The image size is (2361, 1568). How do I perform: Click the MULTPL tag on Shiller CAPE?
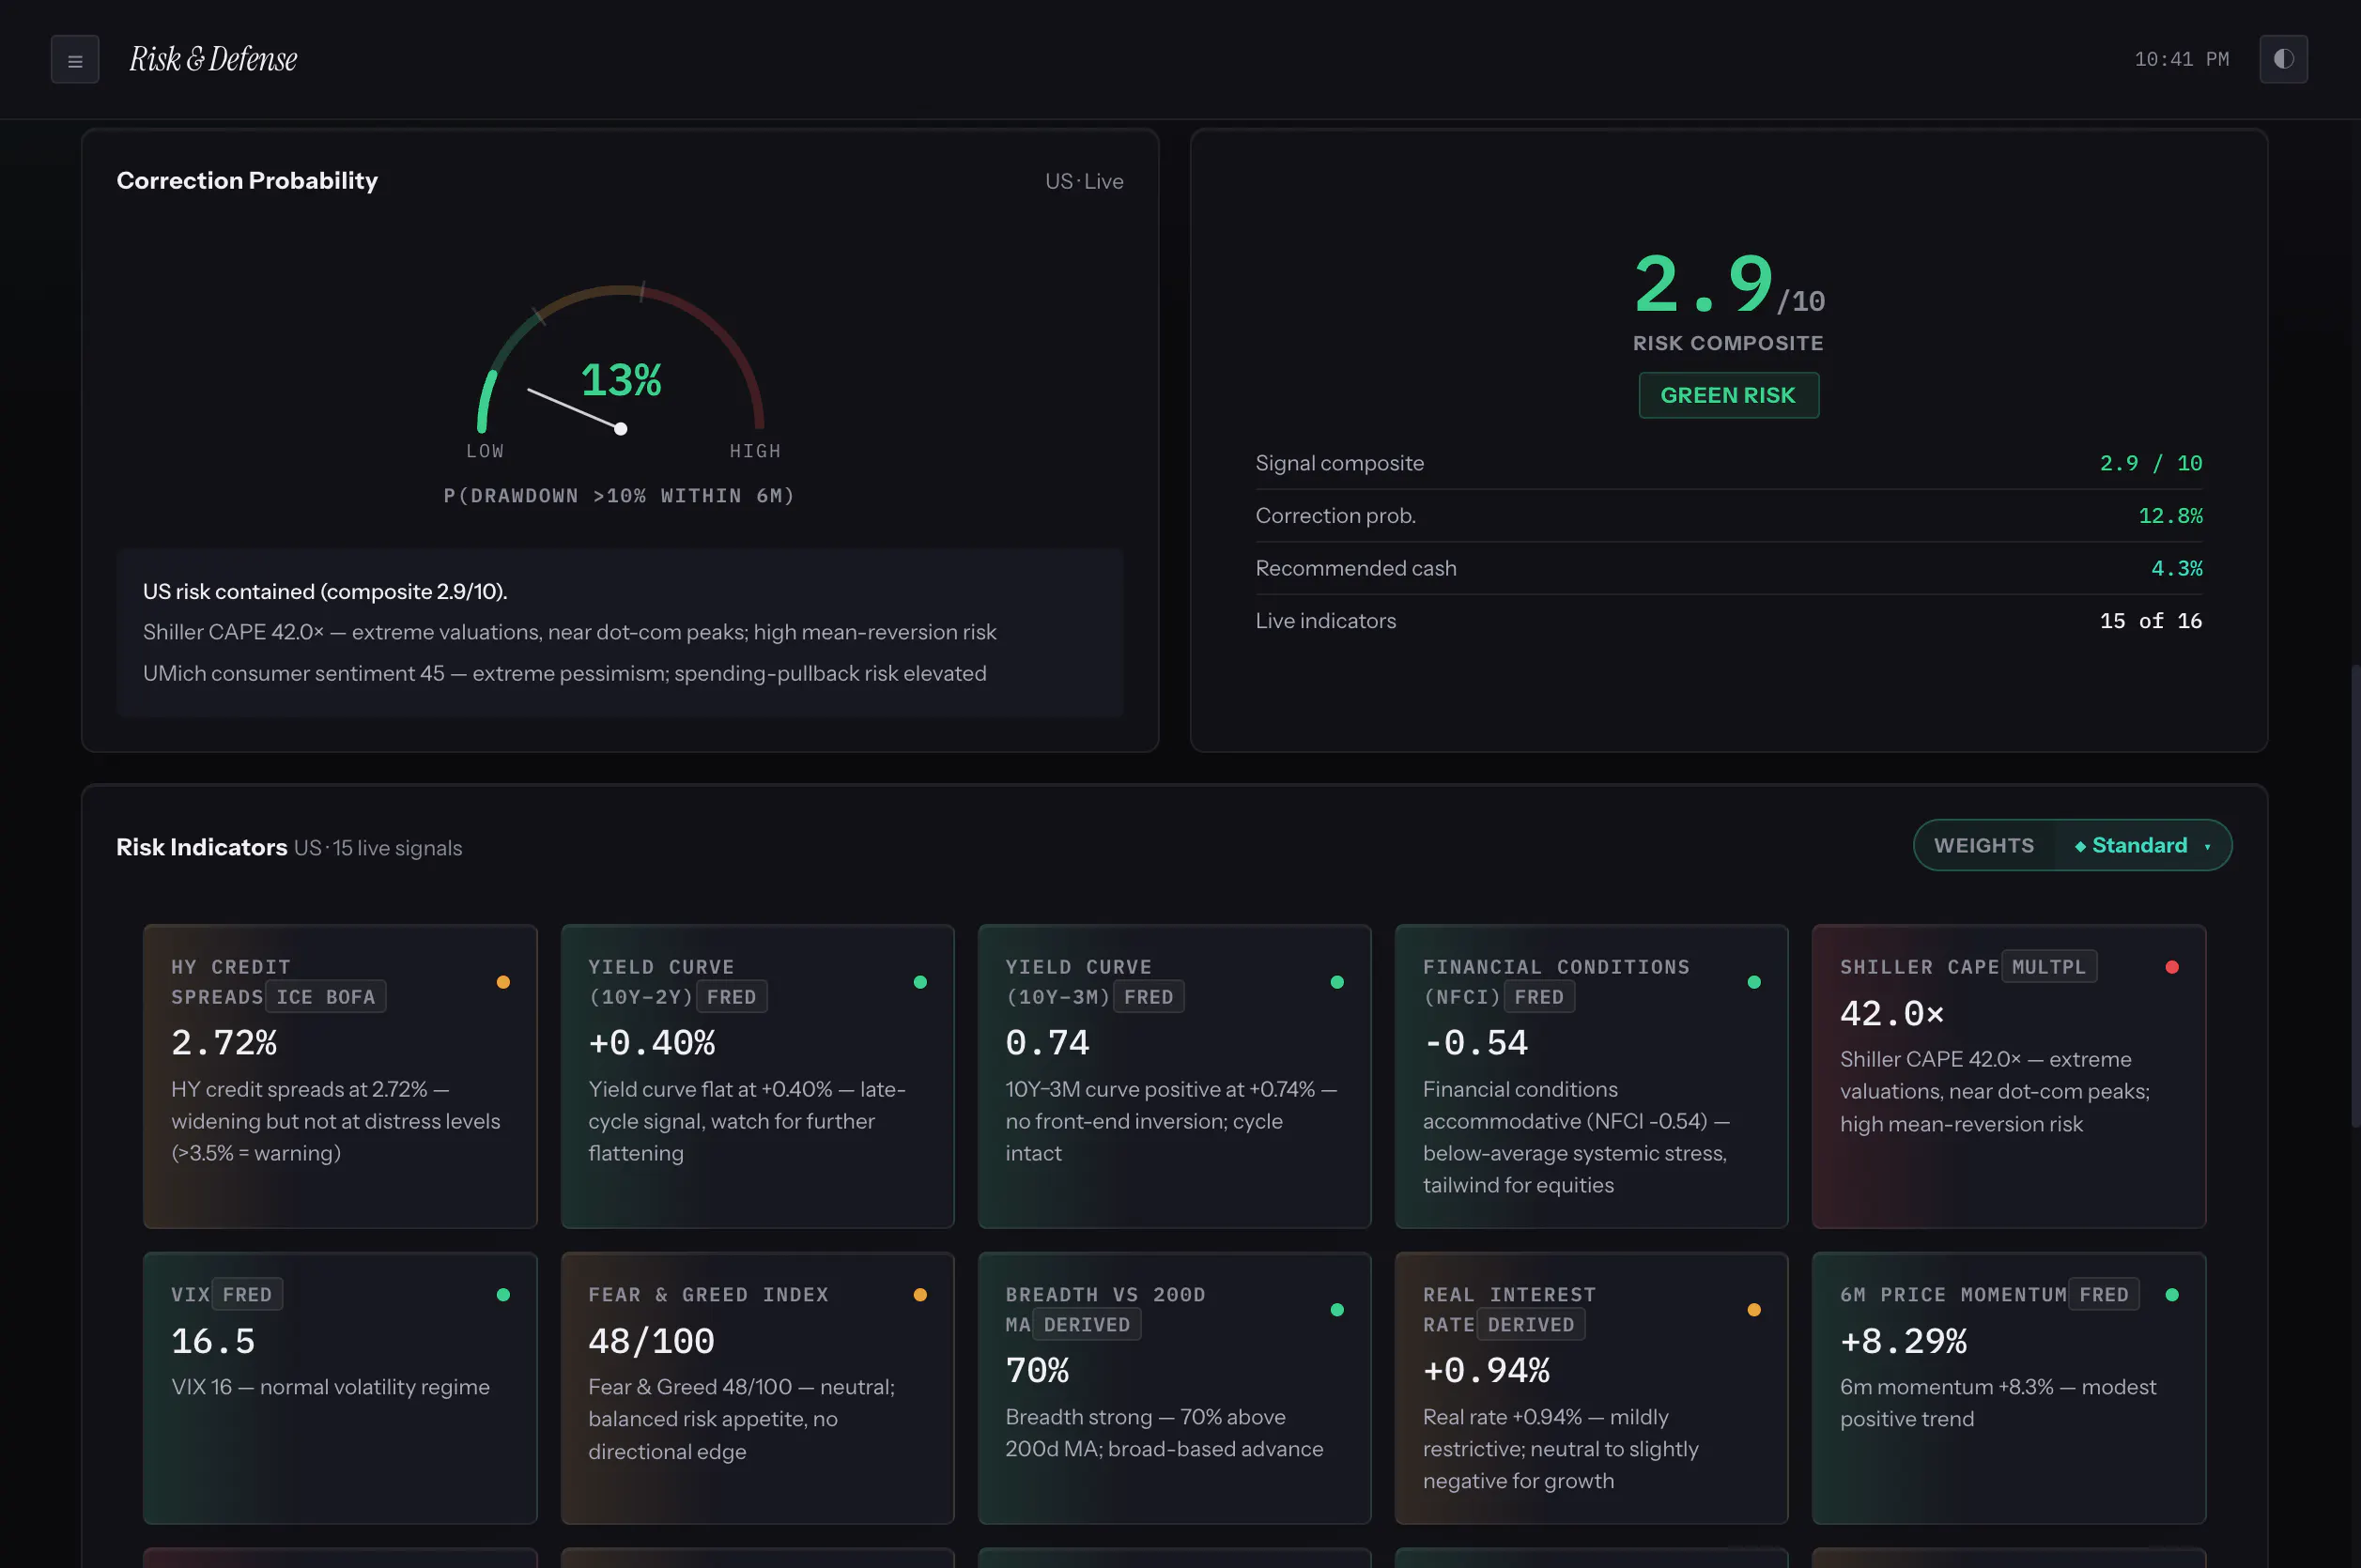[2049, 967]
